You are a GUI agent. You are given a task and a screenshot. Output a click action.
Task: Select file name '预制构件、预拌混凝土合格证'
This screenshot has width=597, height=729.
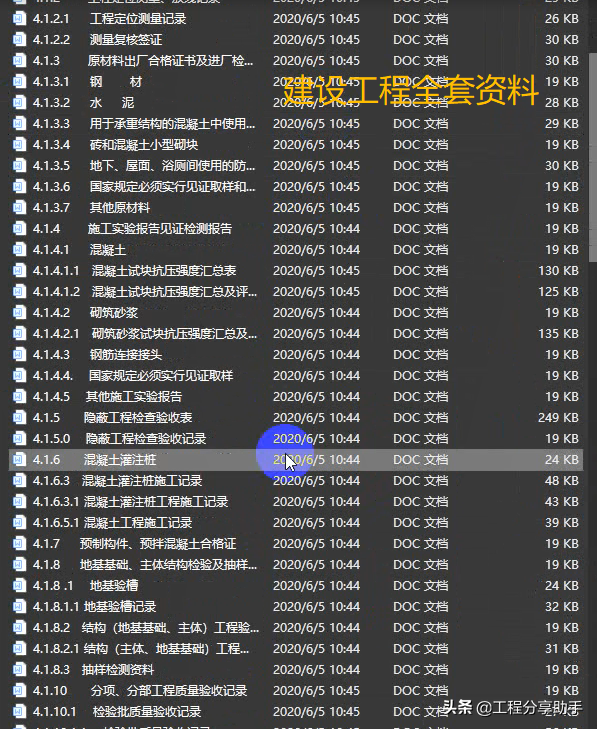pyautogui.click(x=158, y=543)
